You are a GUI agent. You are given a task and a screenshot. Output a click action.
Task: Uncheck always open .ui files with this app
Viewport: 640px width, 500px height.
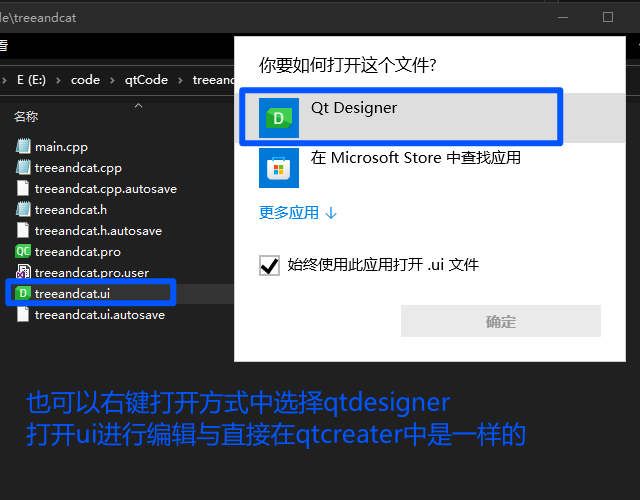(269, 265)
